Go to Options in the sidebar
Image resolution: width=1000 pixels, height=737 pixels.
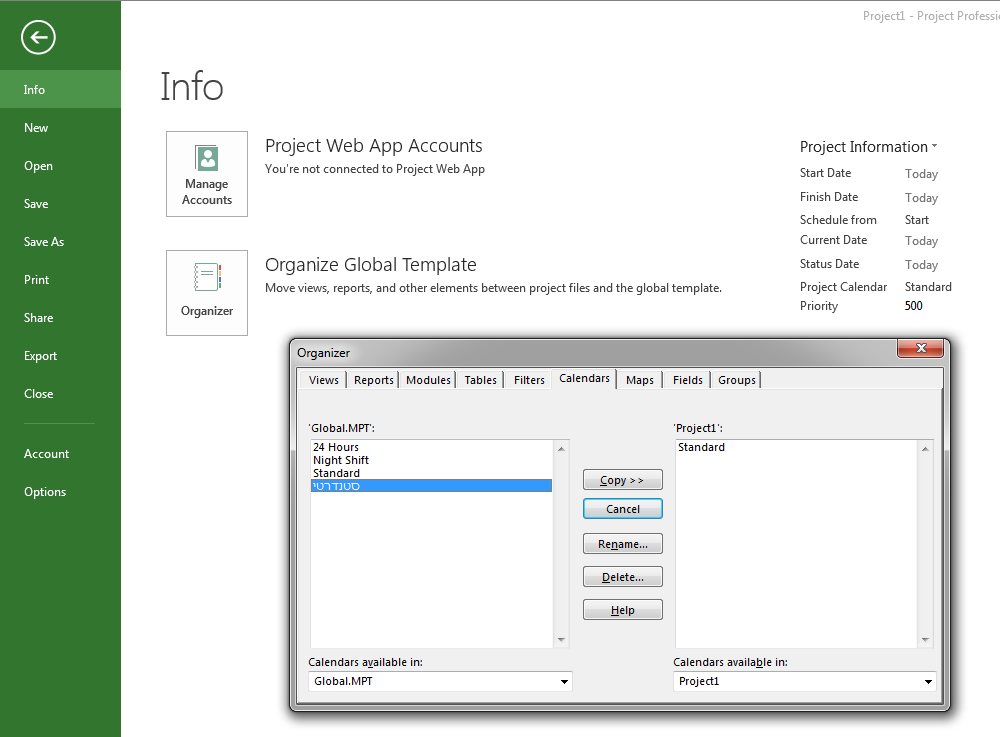point(45,492)
